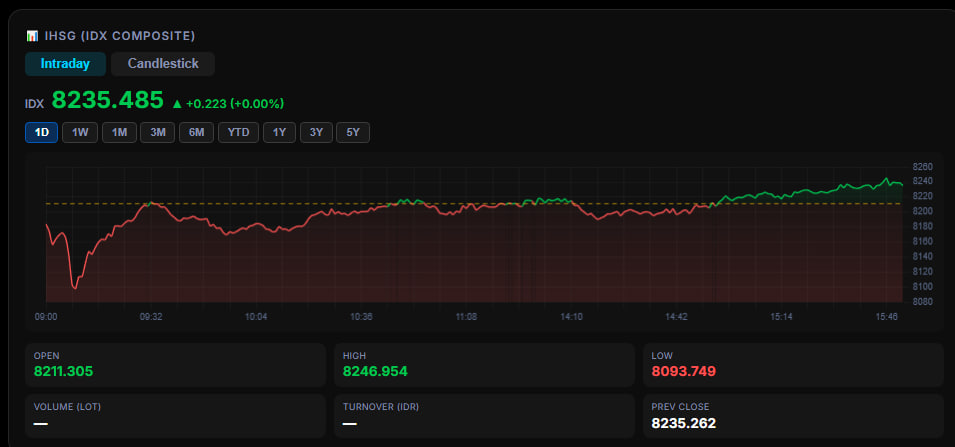
Task: Click the TURNOVER (IDR) card
Action: [484, 416]
